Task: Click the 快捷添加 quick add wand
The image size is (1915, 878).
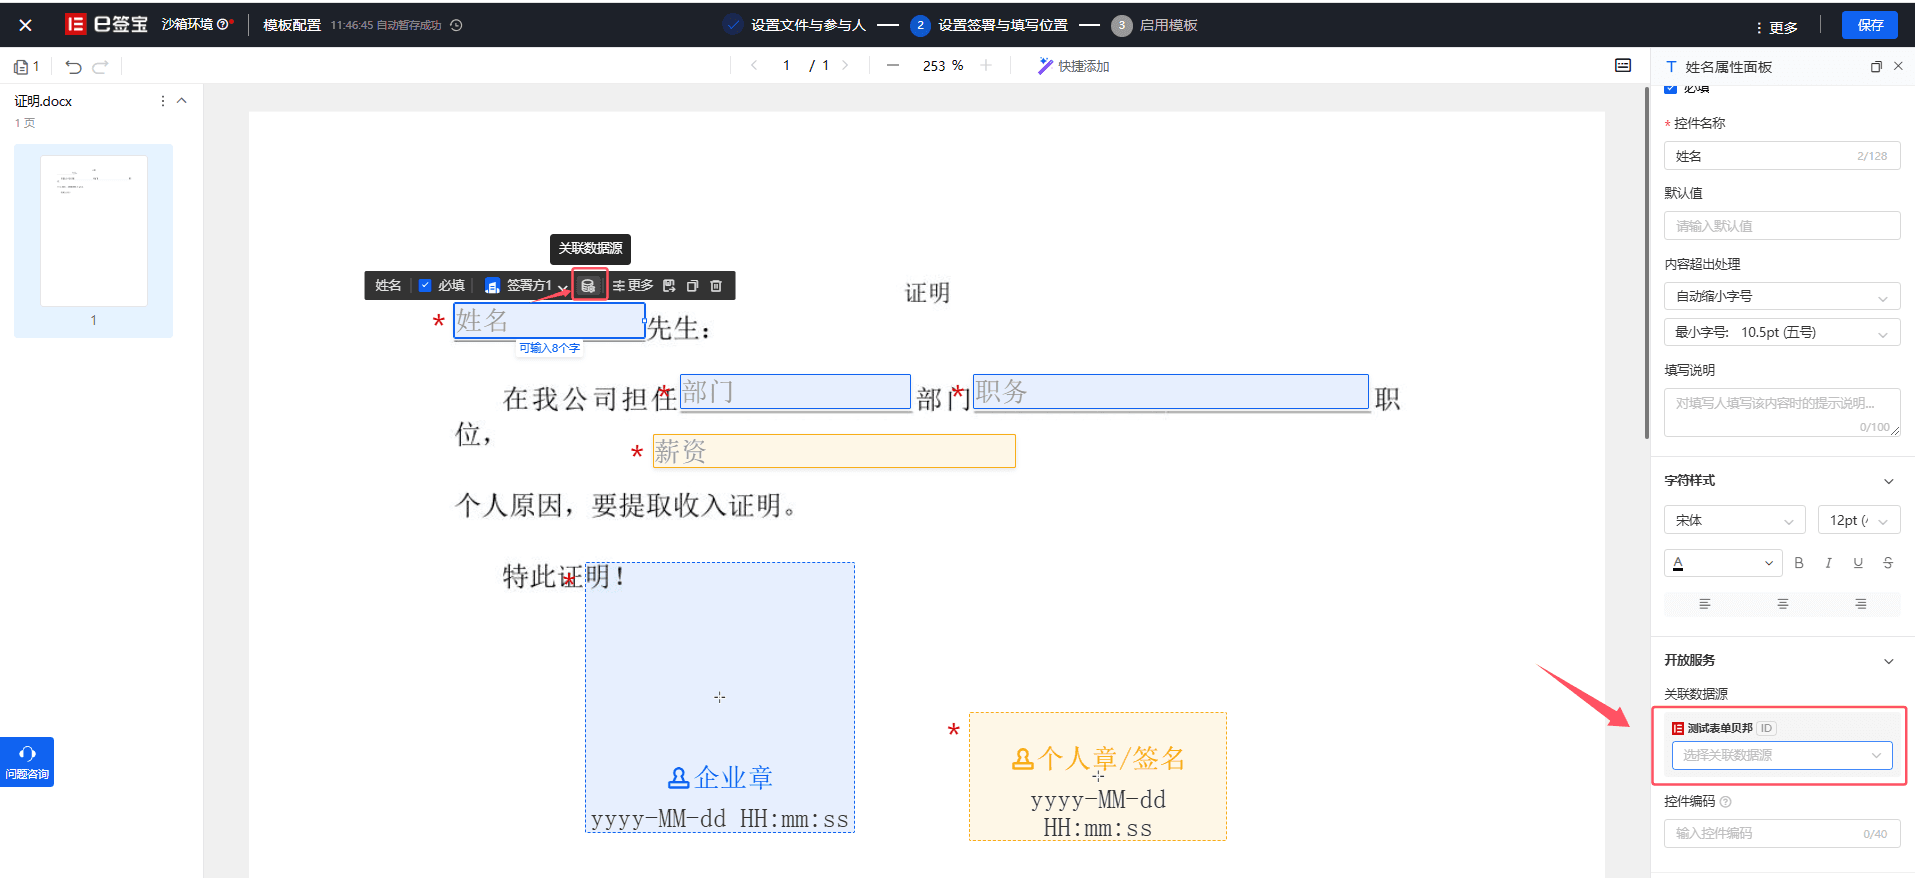Action: [x=1073, y=66]
